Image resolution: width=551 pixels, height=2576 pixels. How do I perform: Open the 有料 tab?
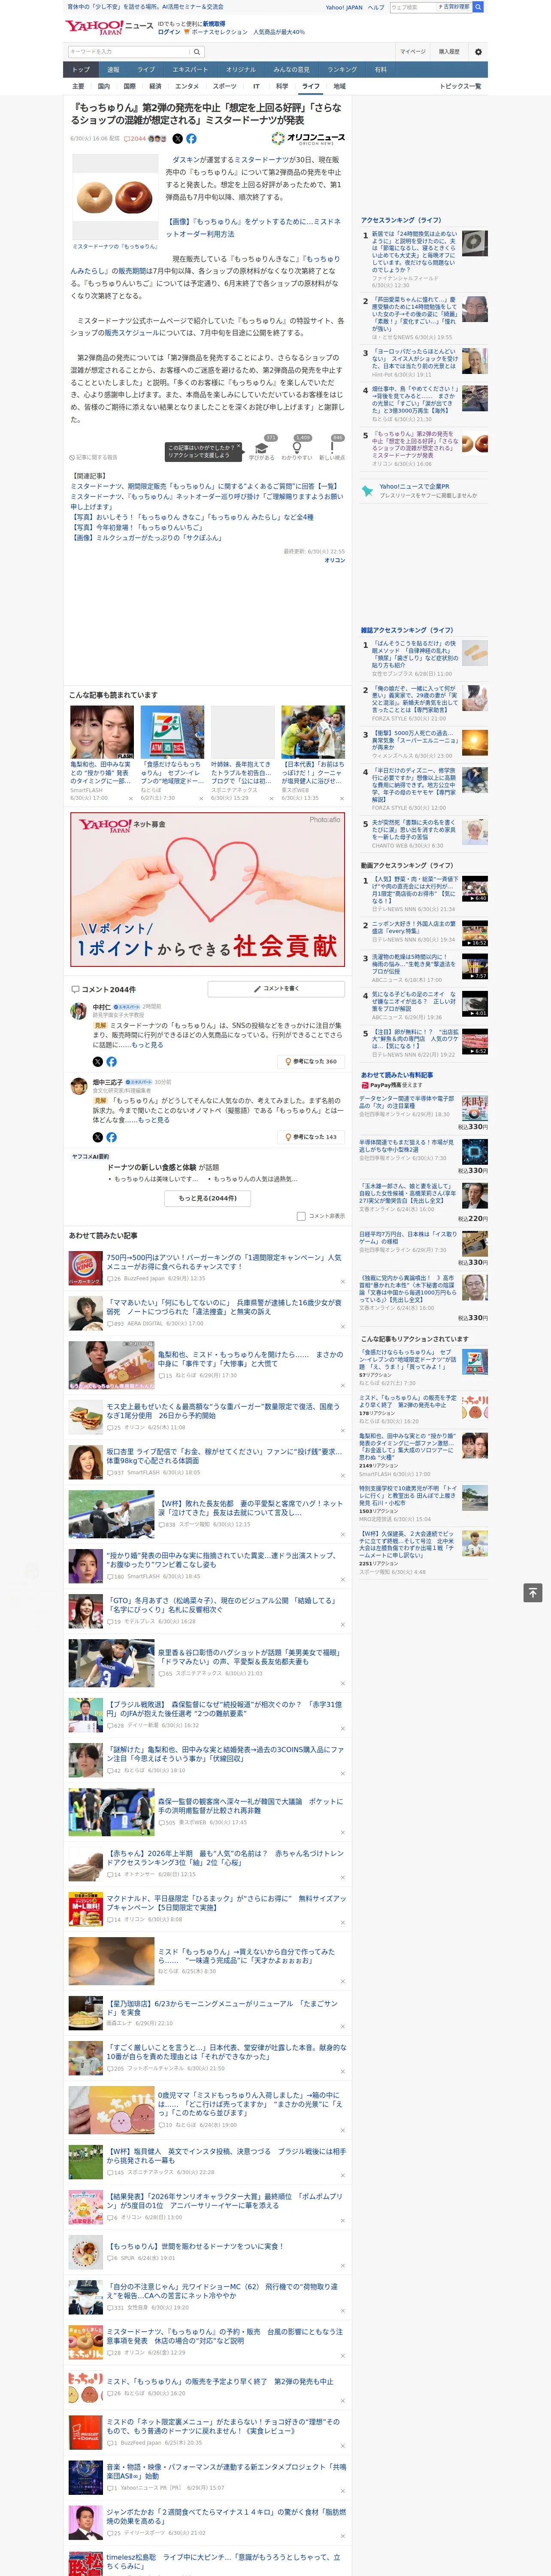click(381, 70)
